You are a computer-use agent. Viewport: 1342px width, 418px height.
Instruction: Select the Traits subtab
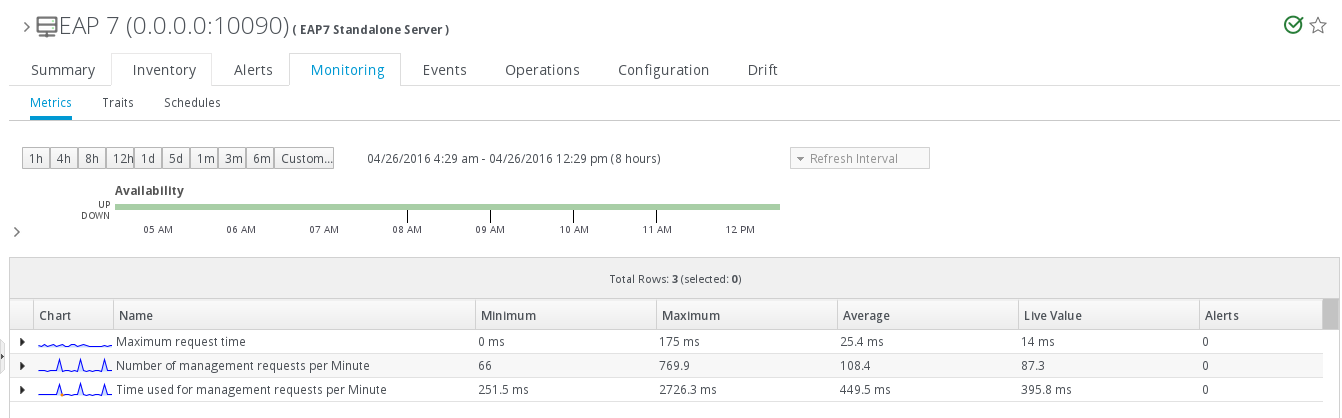click(118, 103)
